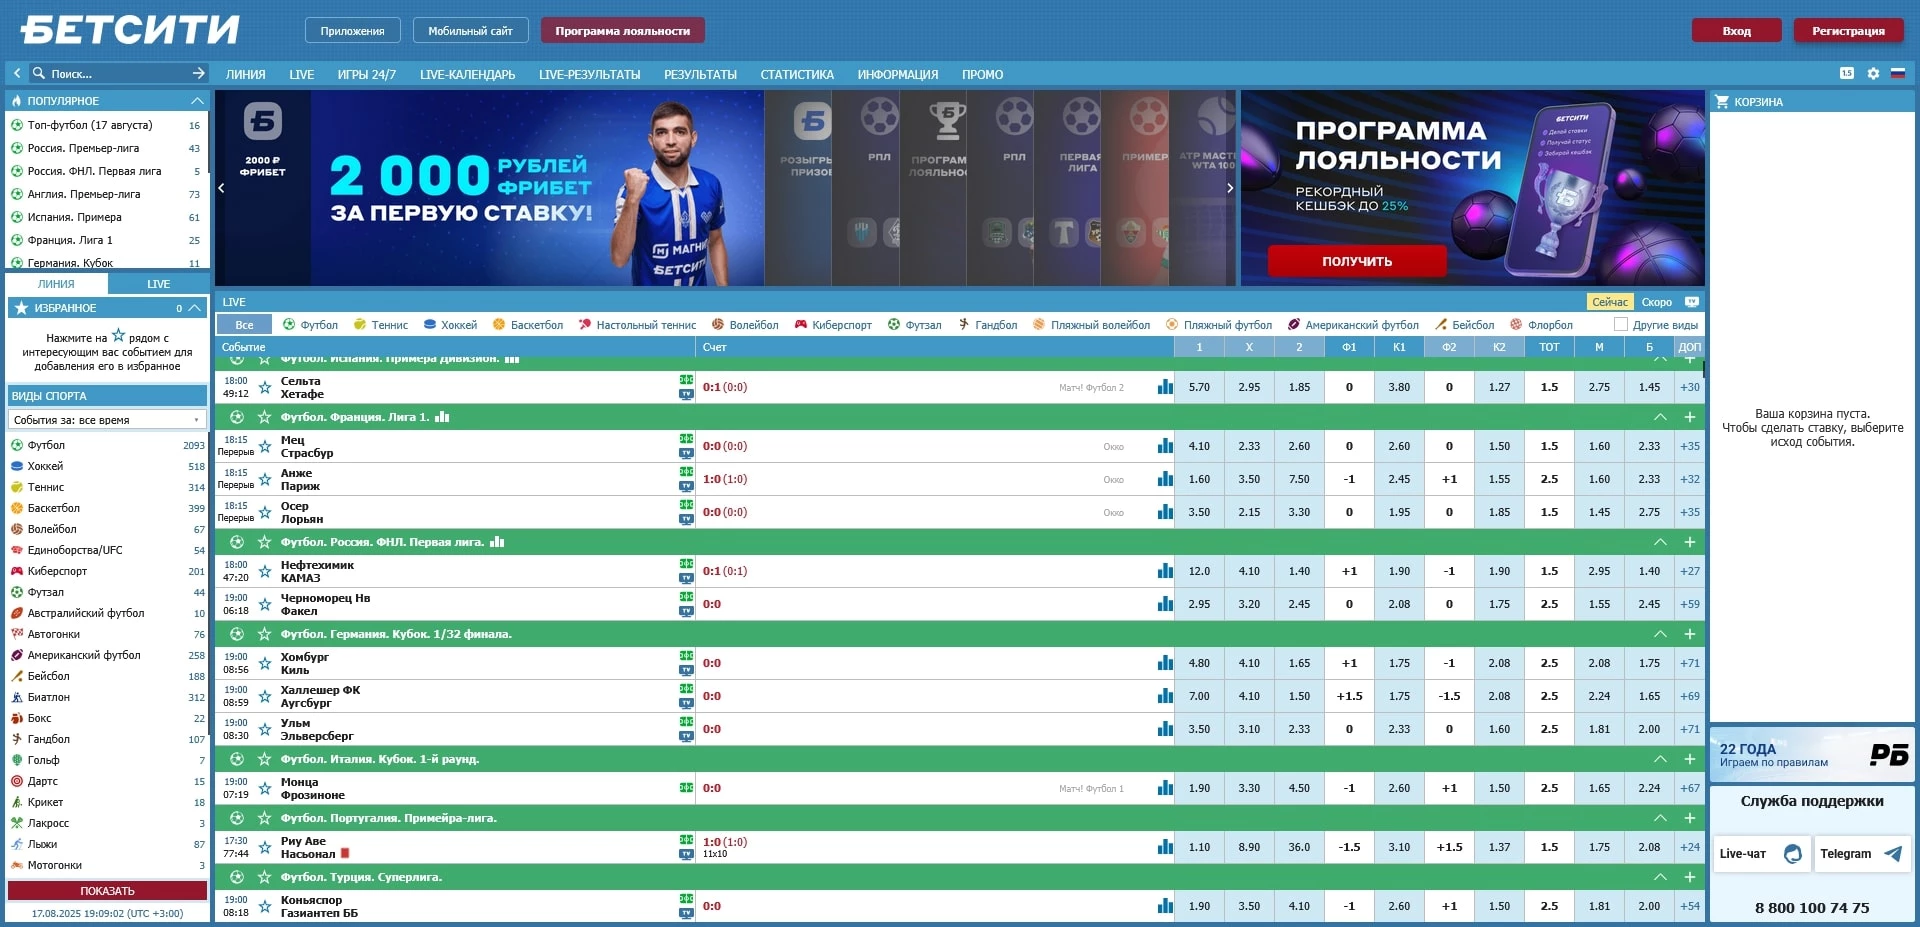The width and height of the screenshot is (1920, 927).
Task: Click the Russian flag language icon
Action: tap(1899, 74)
